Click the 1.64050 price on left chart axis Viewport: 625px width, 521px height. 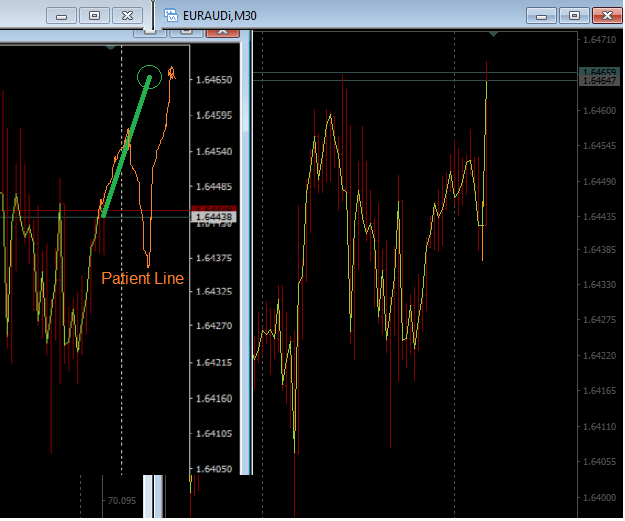(x=214, y=469)
